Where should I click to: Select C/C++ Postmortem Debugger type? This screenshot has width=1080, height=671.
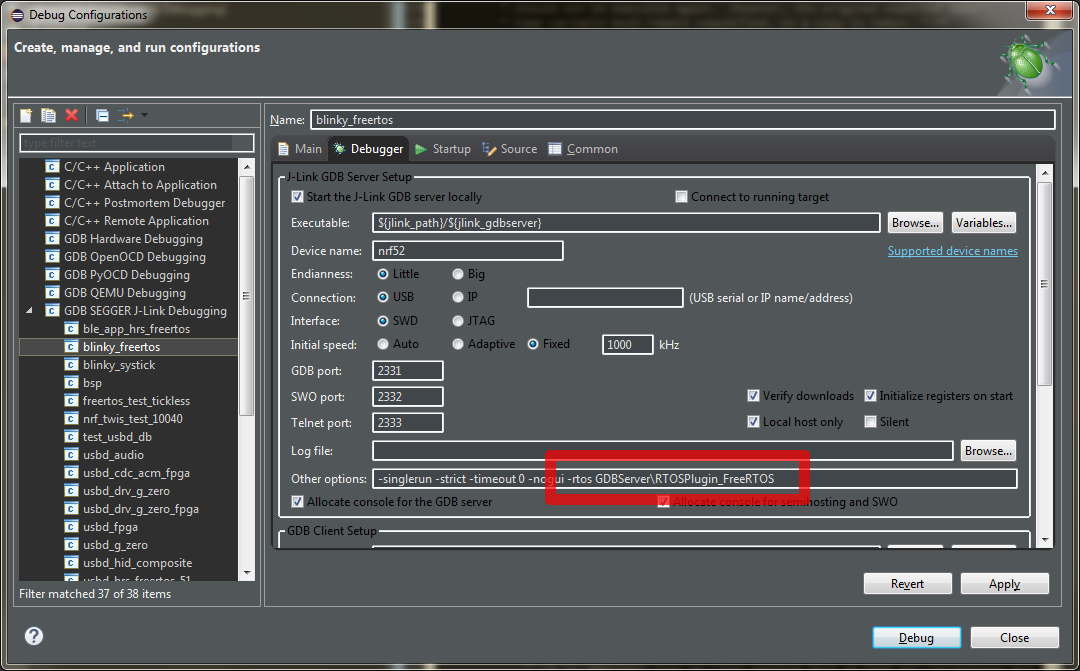[x=145, y=203]
